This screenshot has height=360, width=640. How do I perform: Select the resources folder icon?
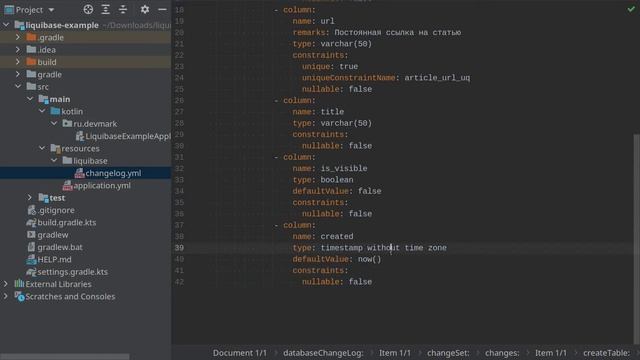[x=56, y=148]
